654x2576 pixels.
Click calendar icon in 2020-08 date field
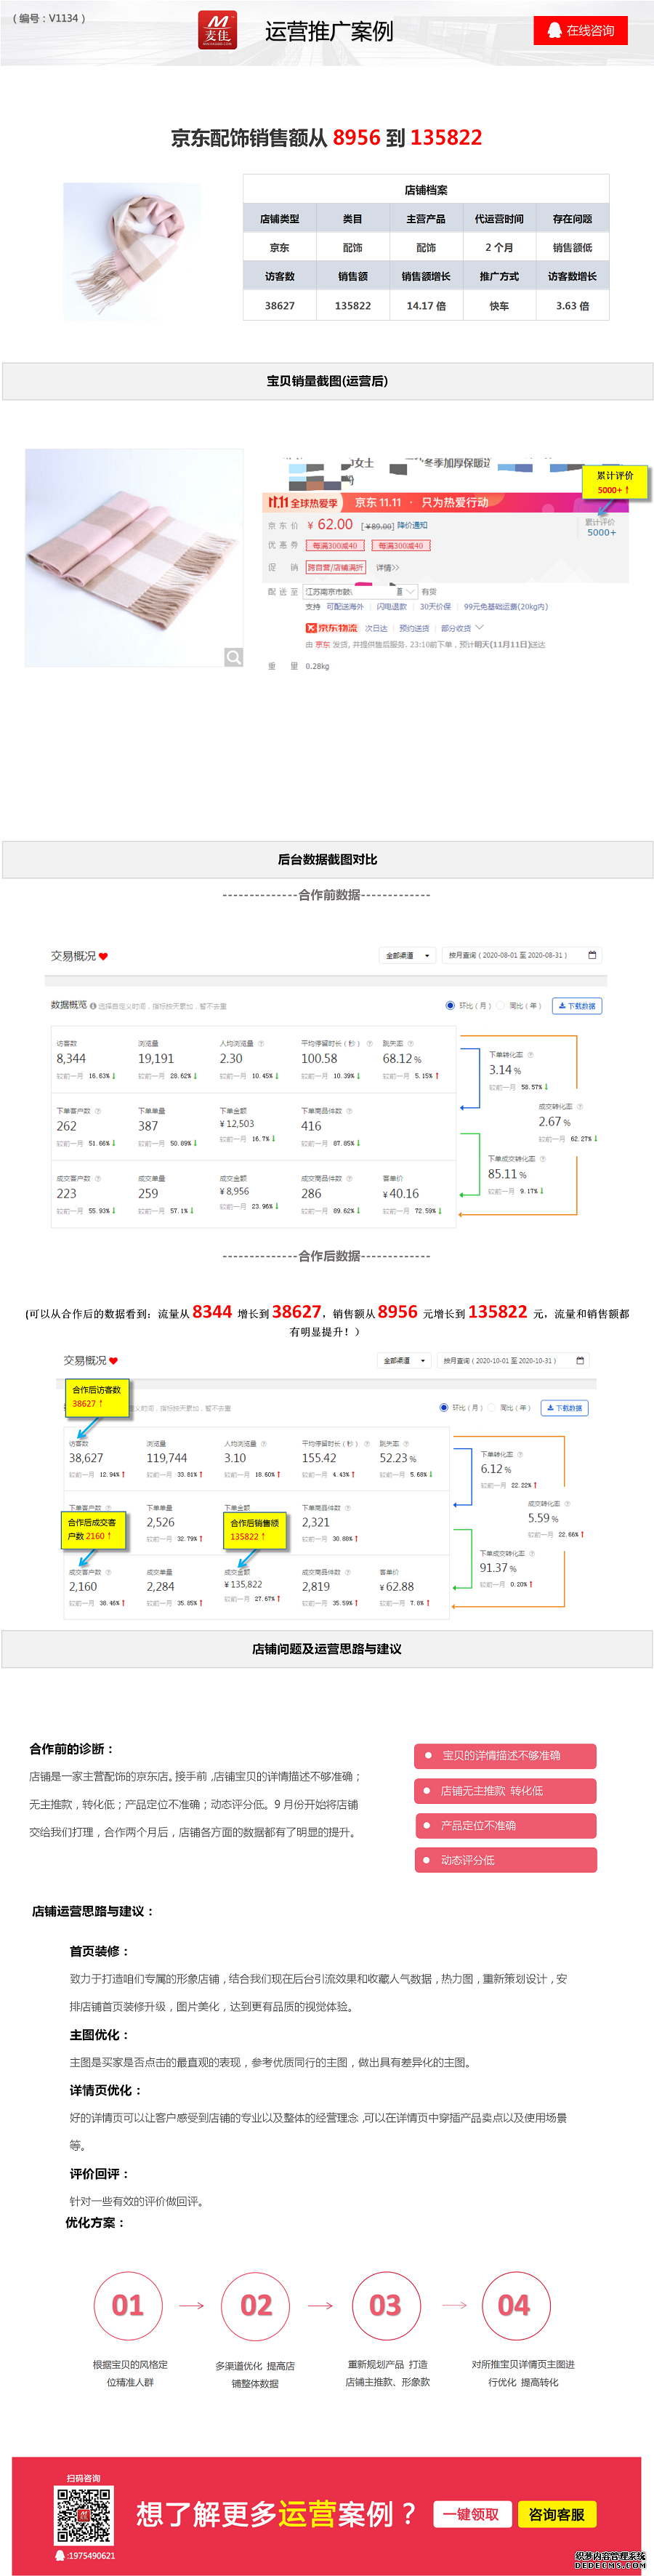click(x=592, y=955)
